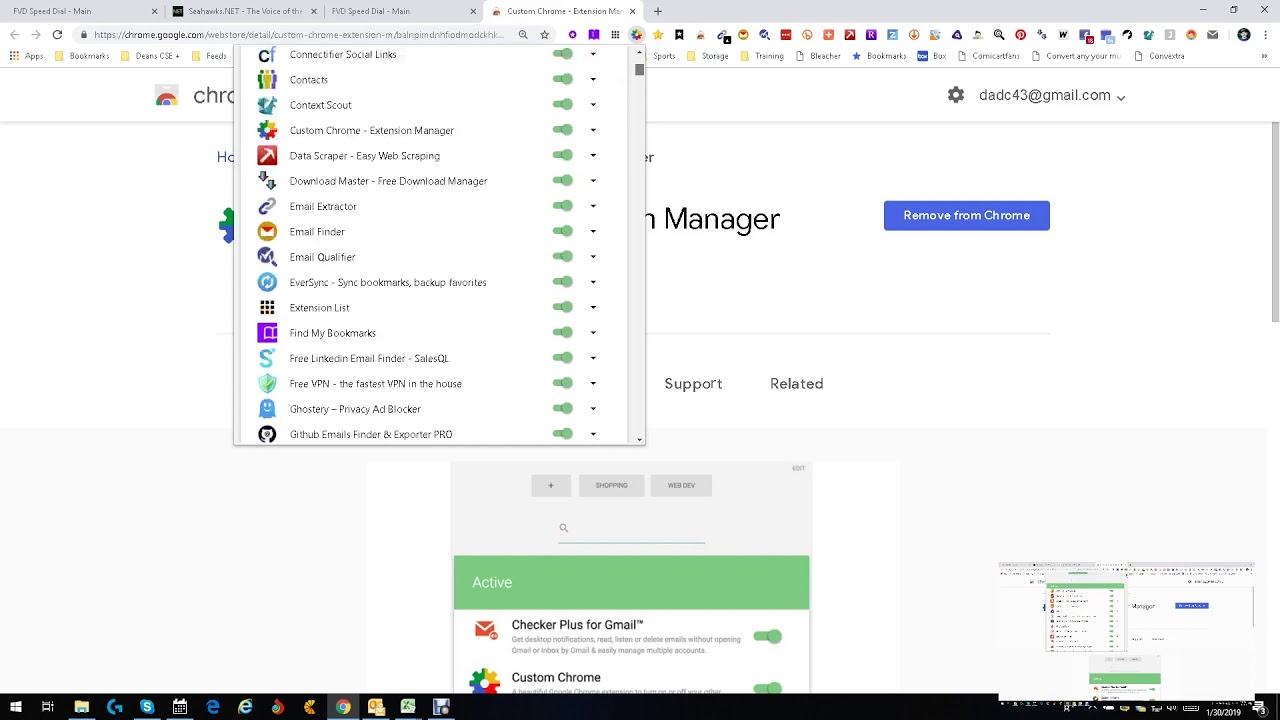Click the Download Master arrow icon
The width and height of the screenshot is (1280, 720).
pos(267,181)
